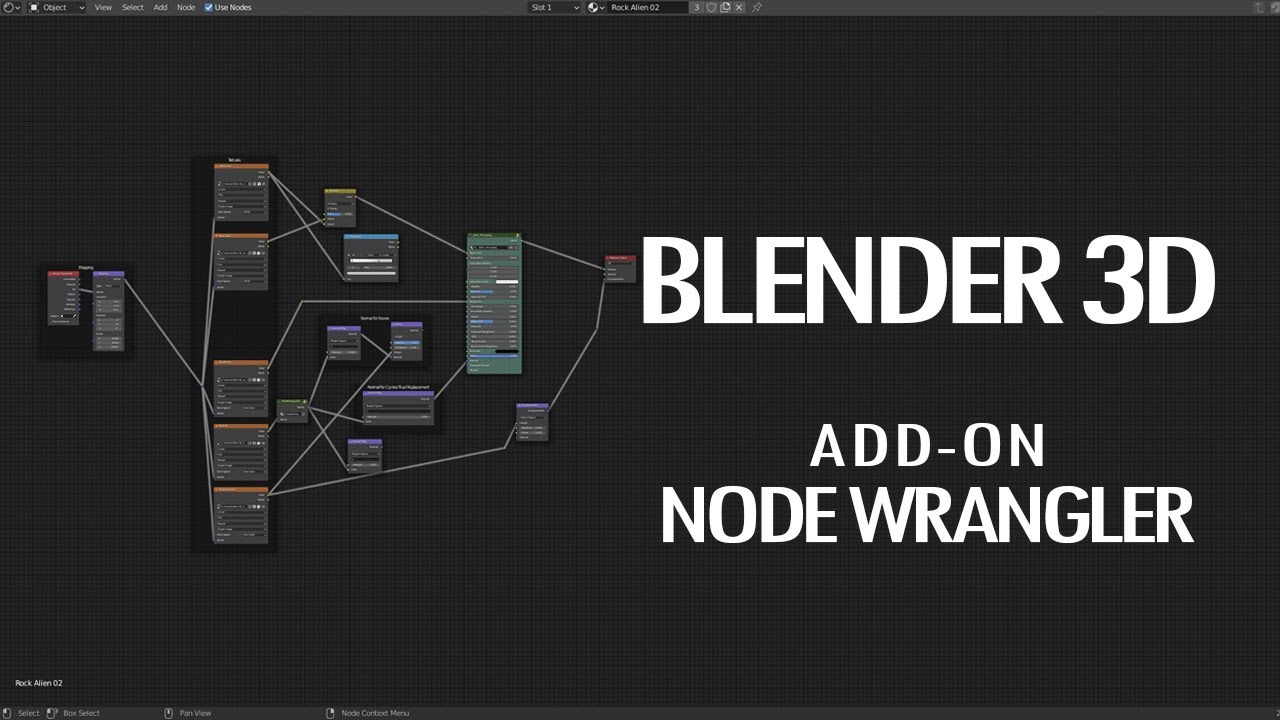Image resolution: width=1280 pixels, height=720 pixels.
Task: Toggle the pin node tree icon
Action: [757, 7]
